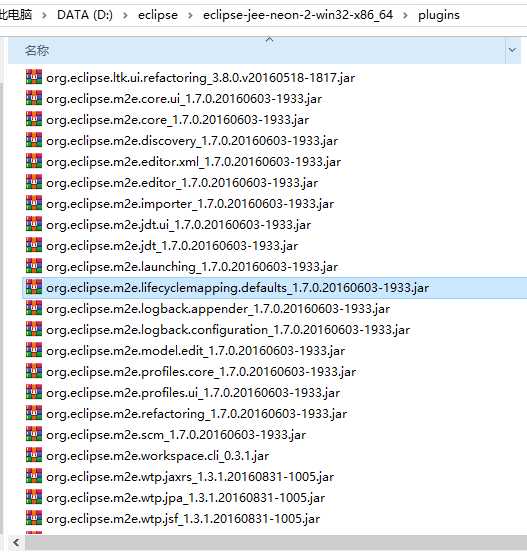Select org.eclipse.m2e.scm_1.7.0.20160603-1933.jar

176,435
